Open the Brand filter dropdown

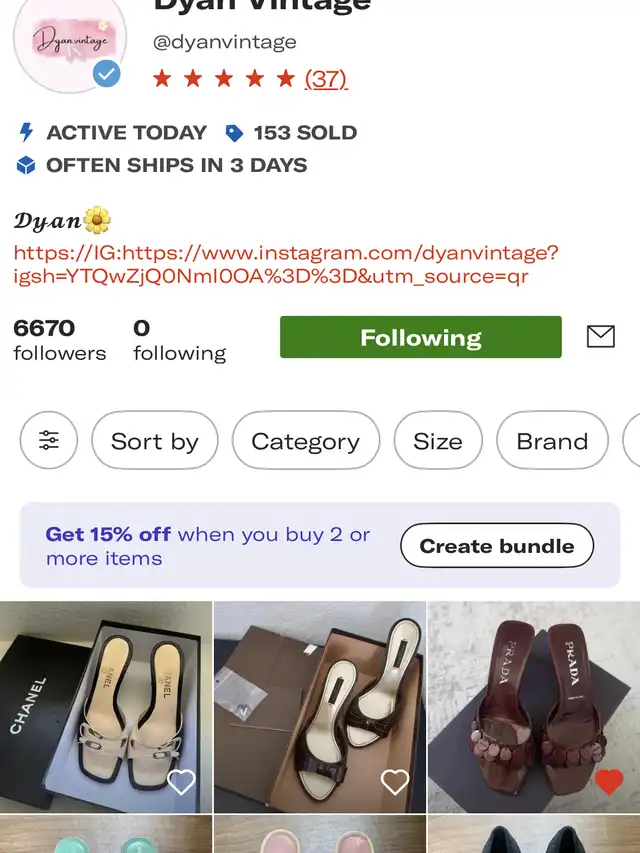[x=552, y=441]
